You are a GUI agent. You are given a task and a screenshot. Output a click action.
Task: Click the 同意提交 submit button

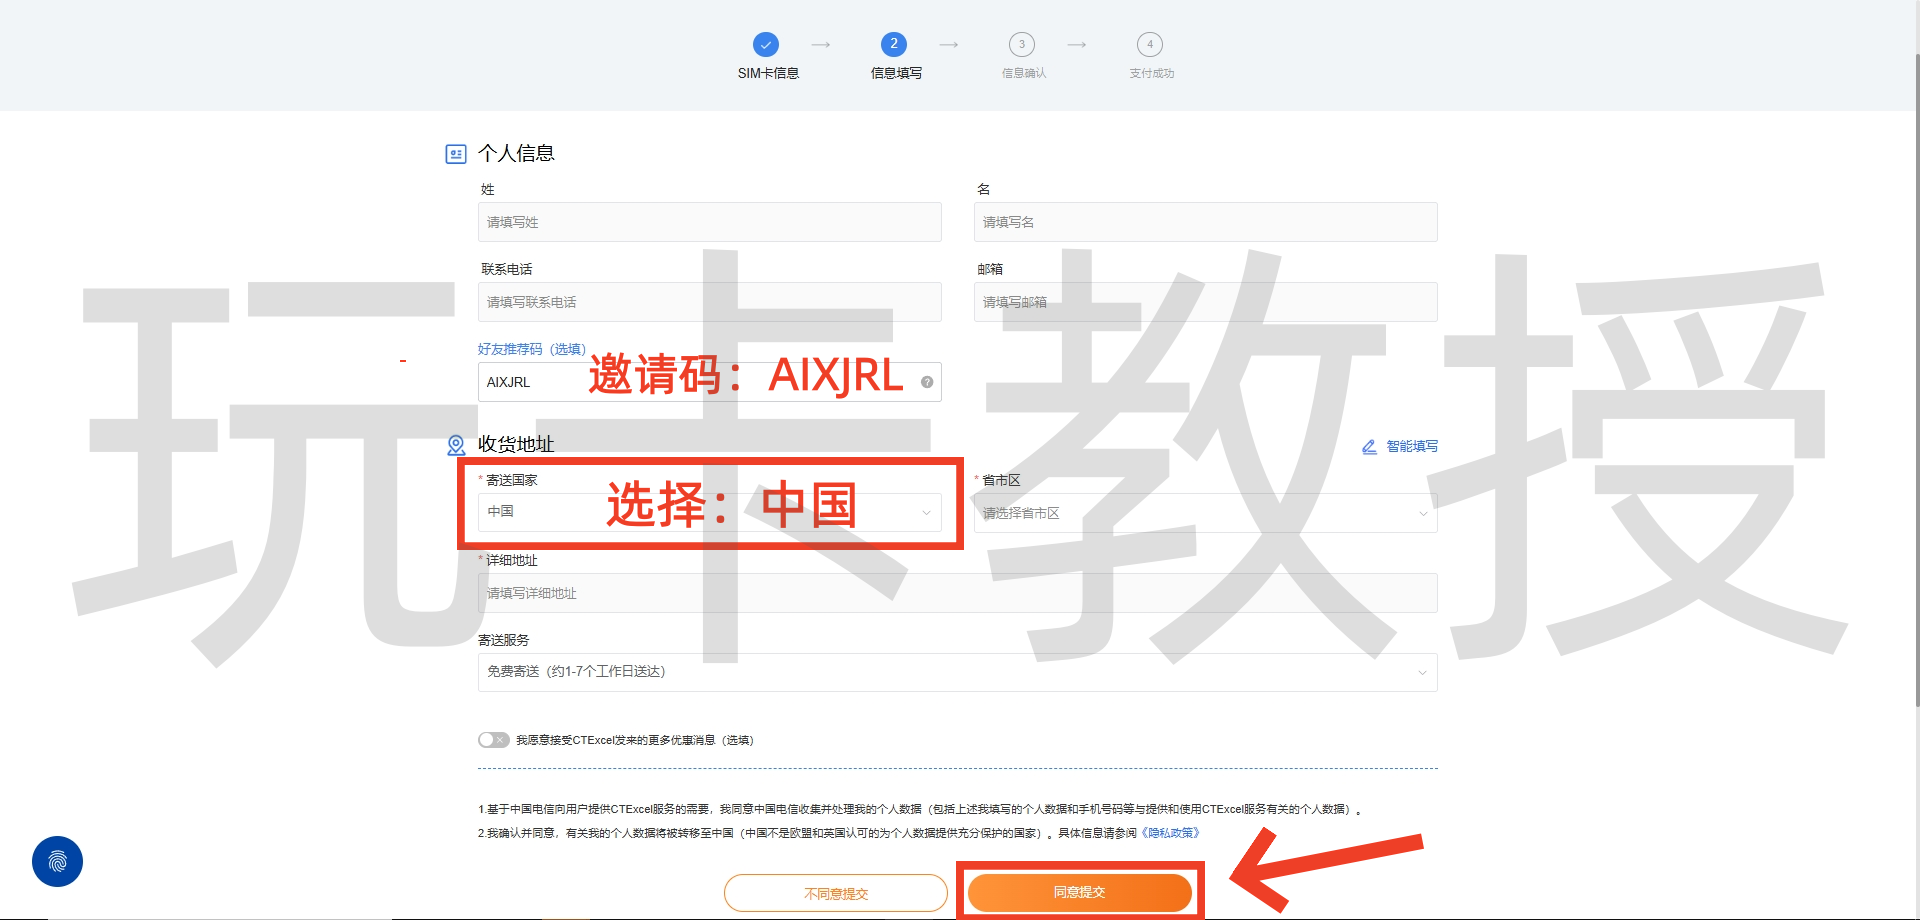tap(1080, 891)
